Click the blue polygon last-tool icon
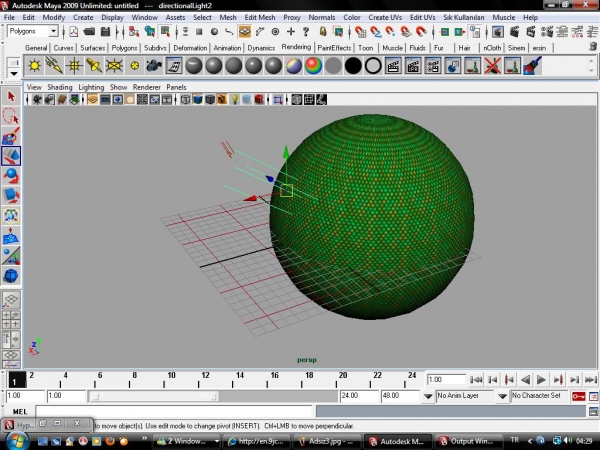This screenshot has height=450, width=600. pyautogui.click(x=11, y=276)
